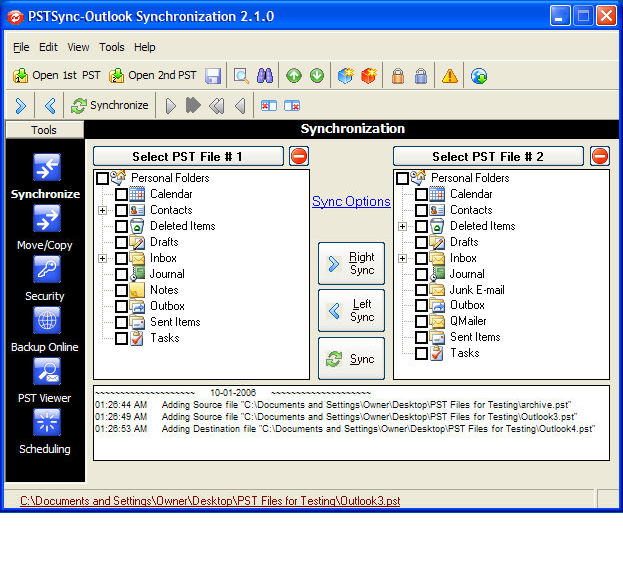Click the blue right chevron toolbar icon
This screenshot has width=623, height=563.
click(21, 106)
